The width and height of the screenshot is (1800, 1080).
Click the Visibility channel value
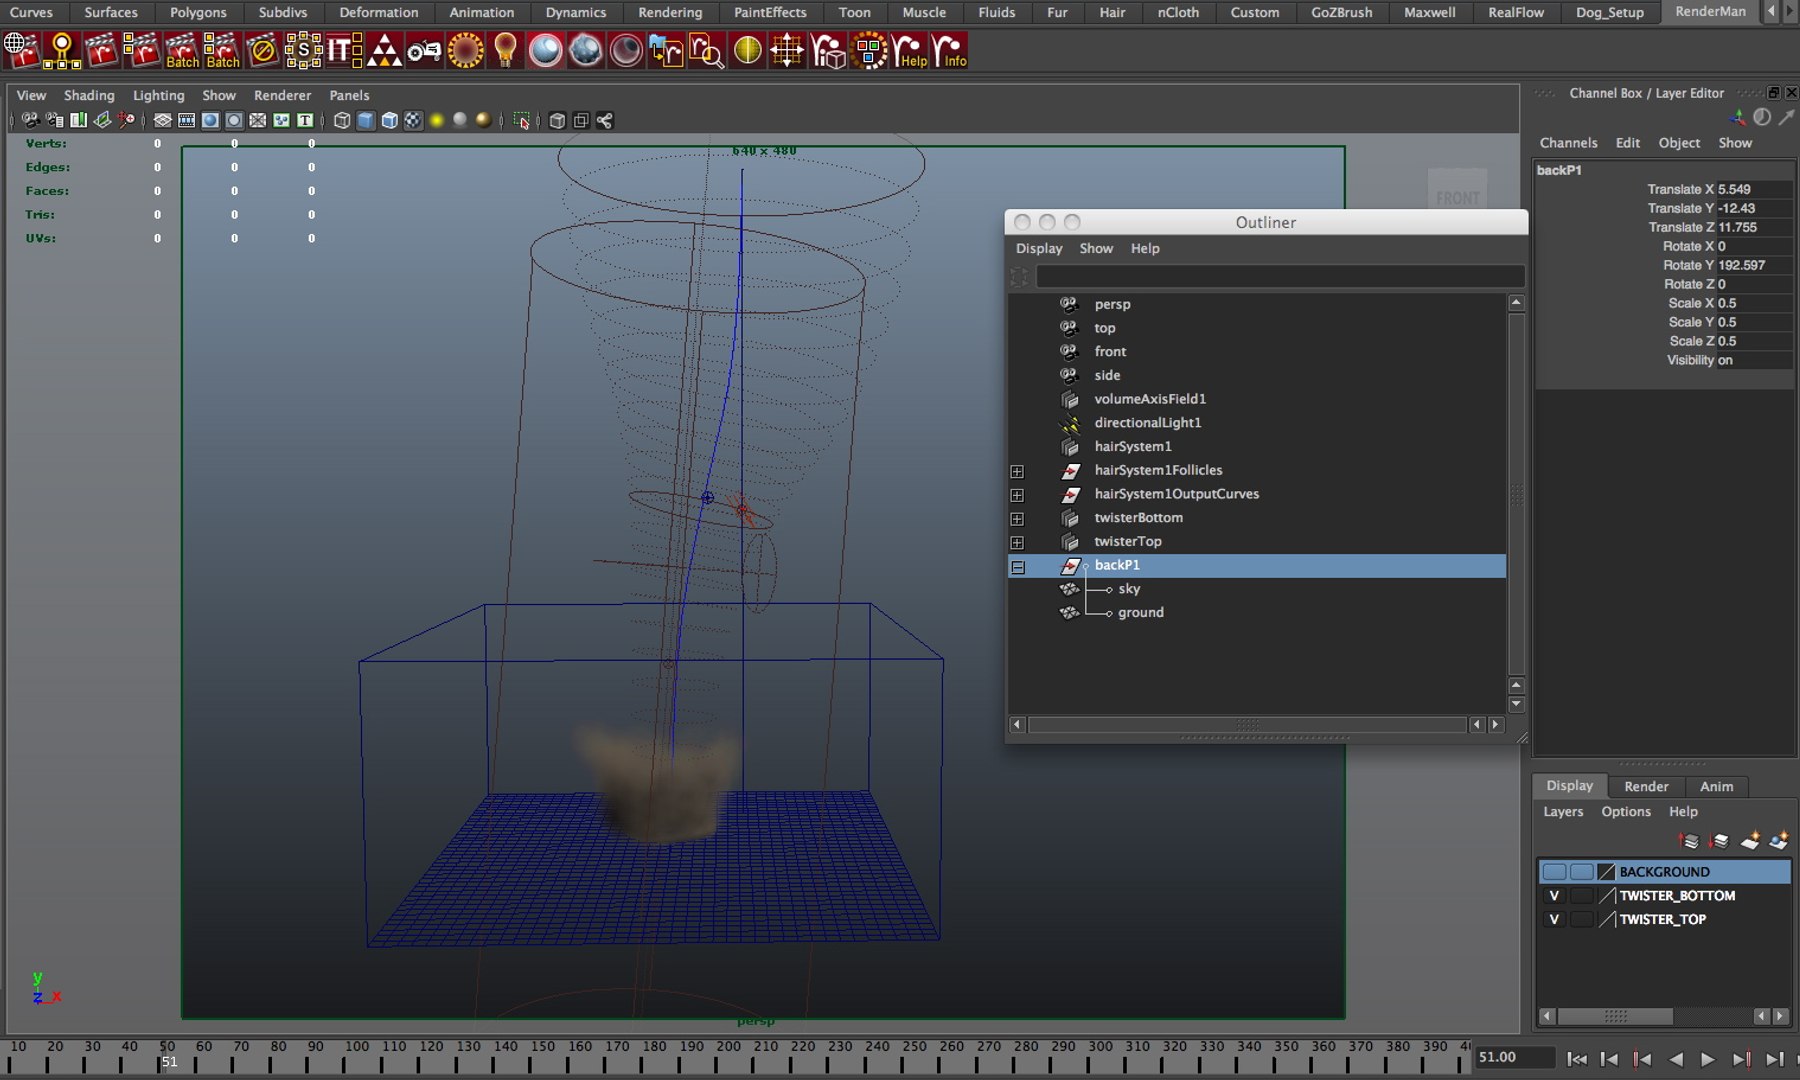1754,360
